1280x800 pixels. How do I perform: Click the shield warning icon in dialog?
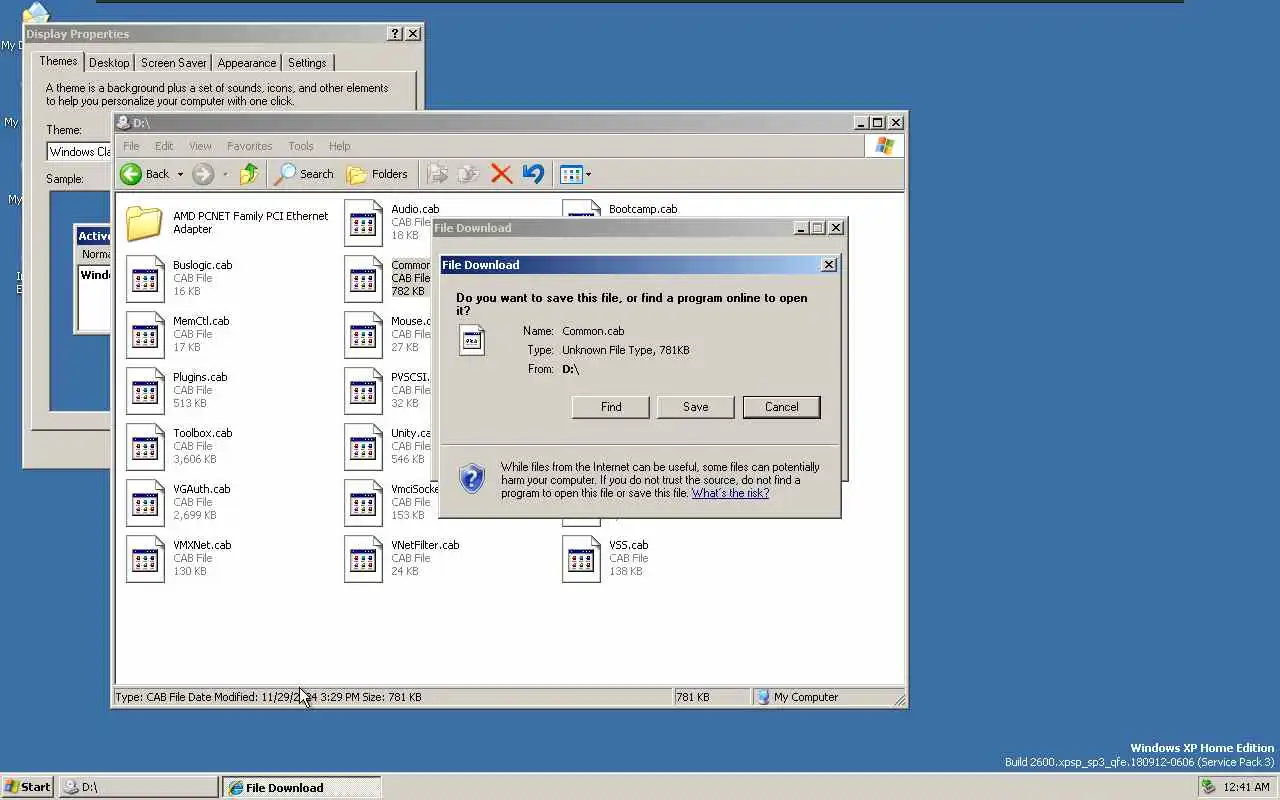472,478
